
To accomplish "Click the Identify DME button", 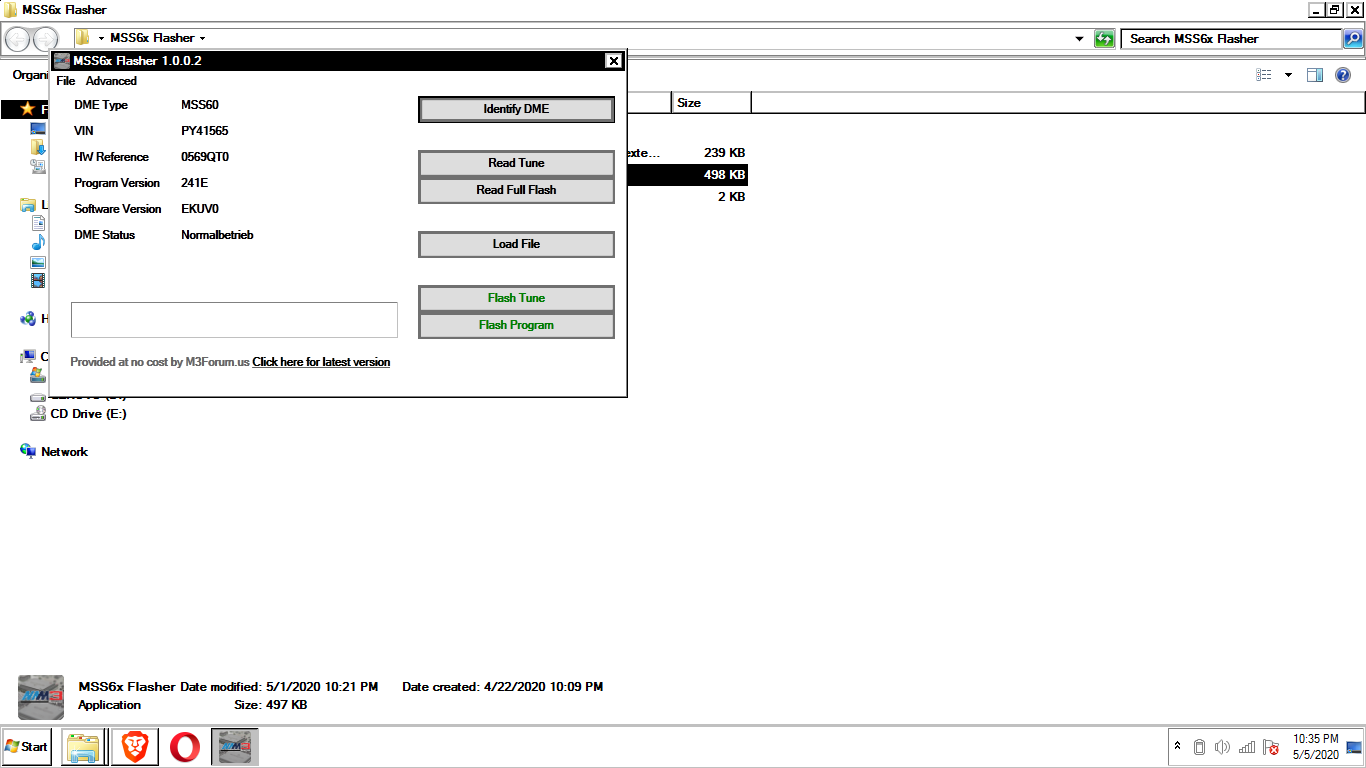I will pos(516,109).
